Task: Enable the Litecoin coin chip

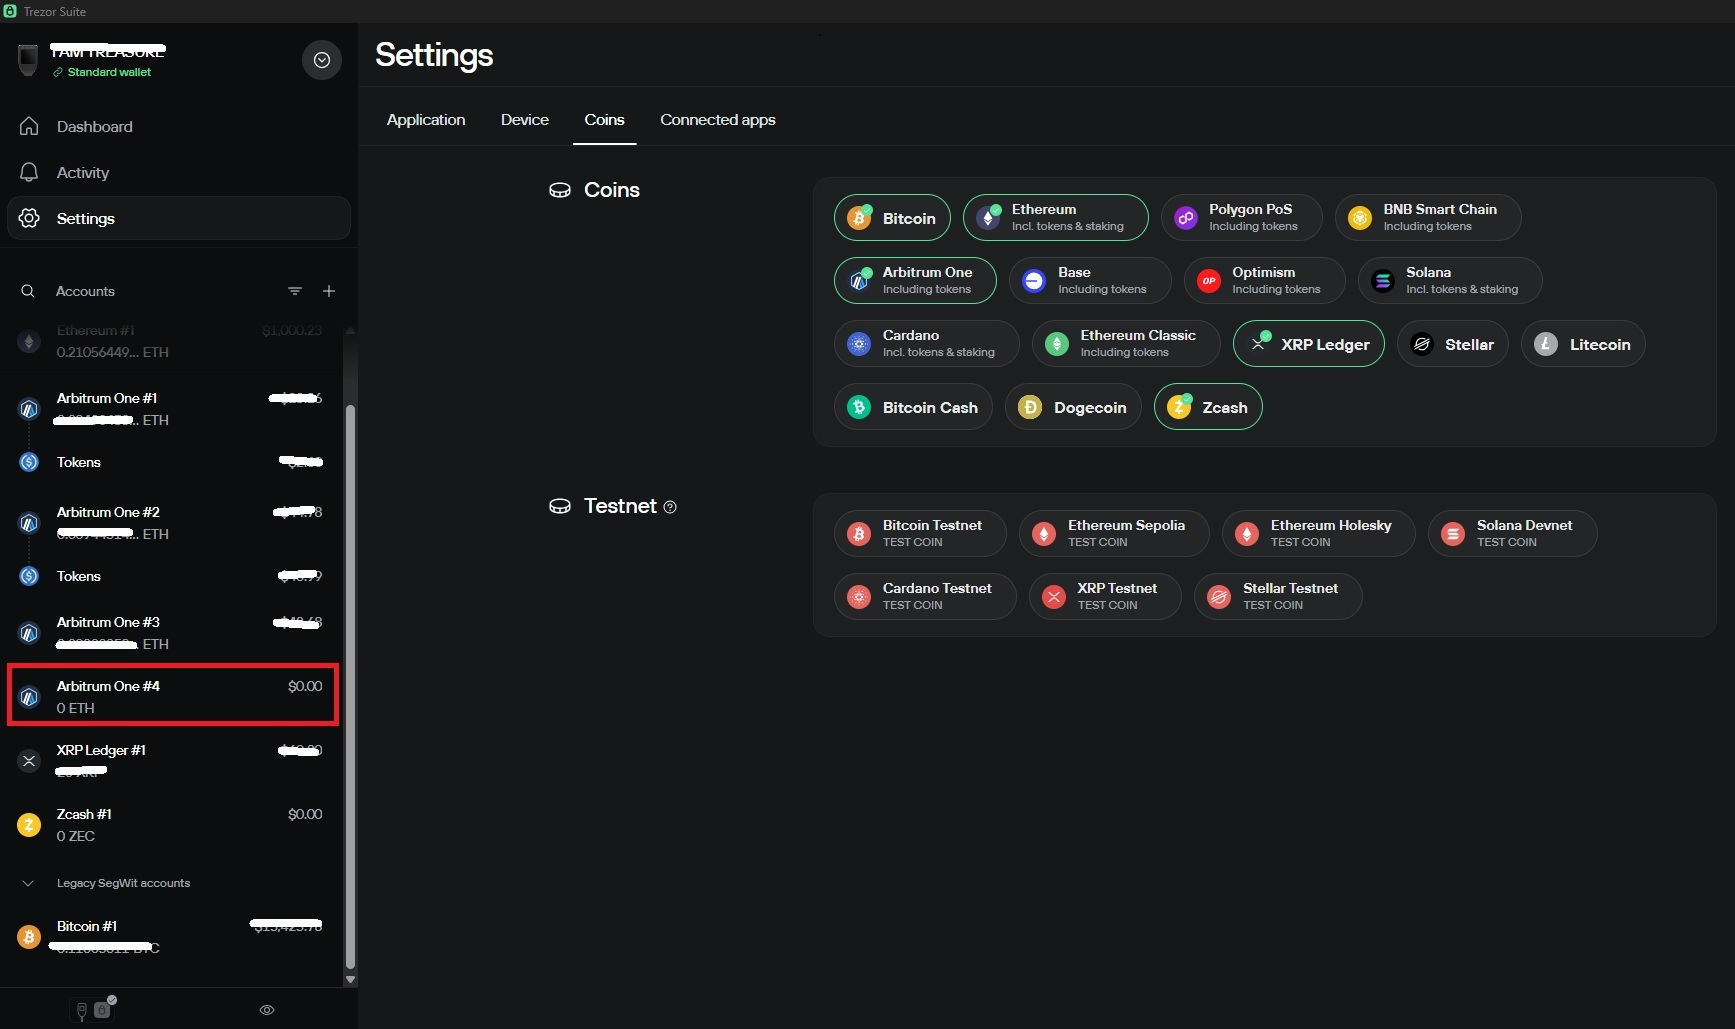Action: coord(1583,344)
